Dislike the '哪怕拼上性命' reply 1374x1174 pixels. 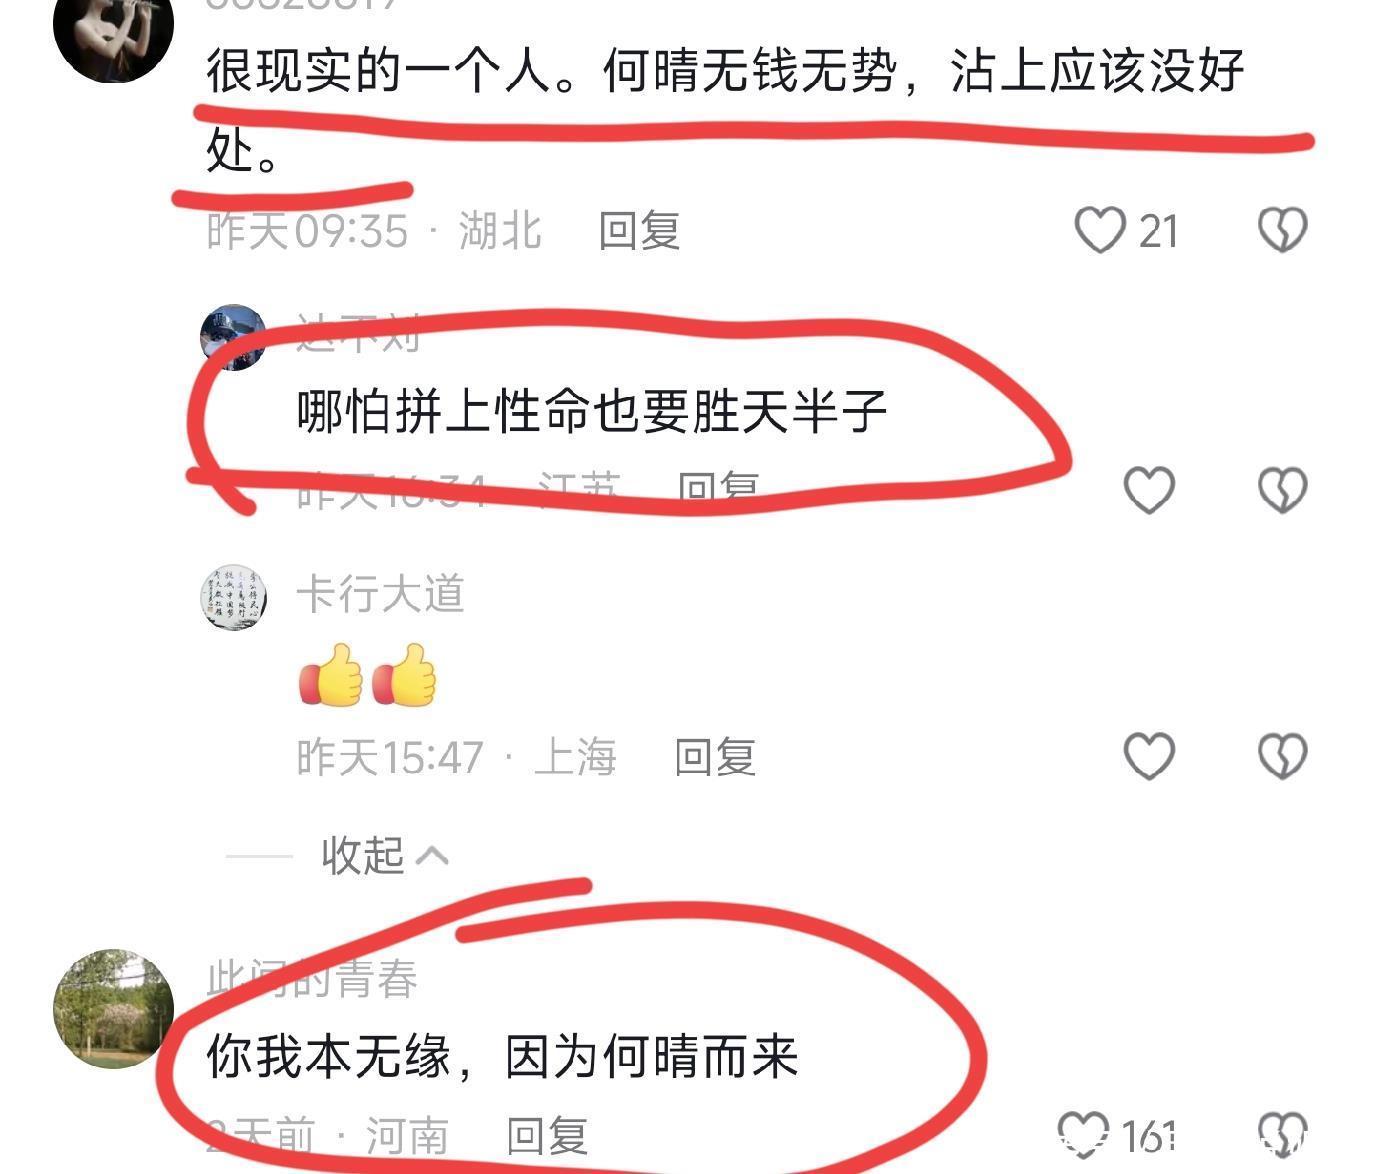coord(1282,490)
